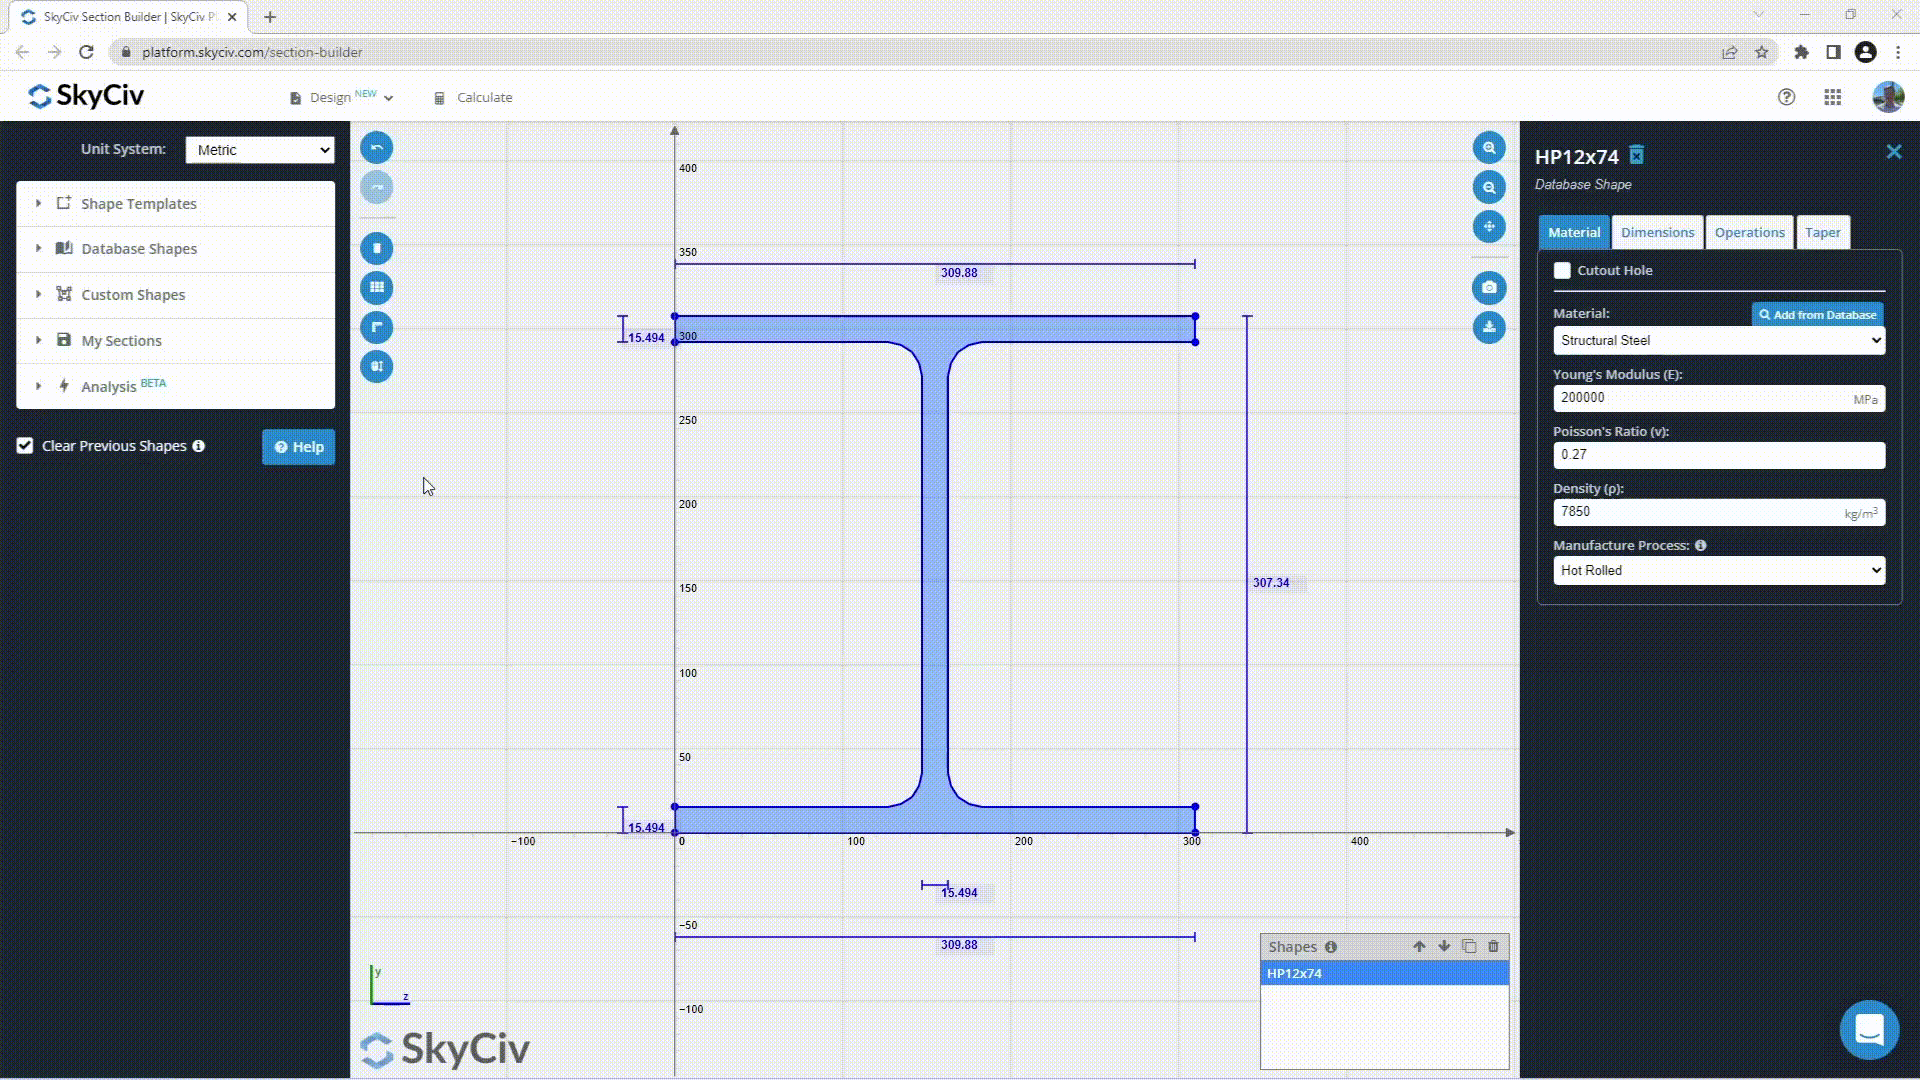This screenshot has height=1080, width=1920.
Task: Click the zoom in icon on canvas toolbar
Action: 1489,146
